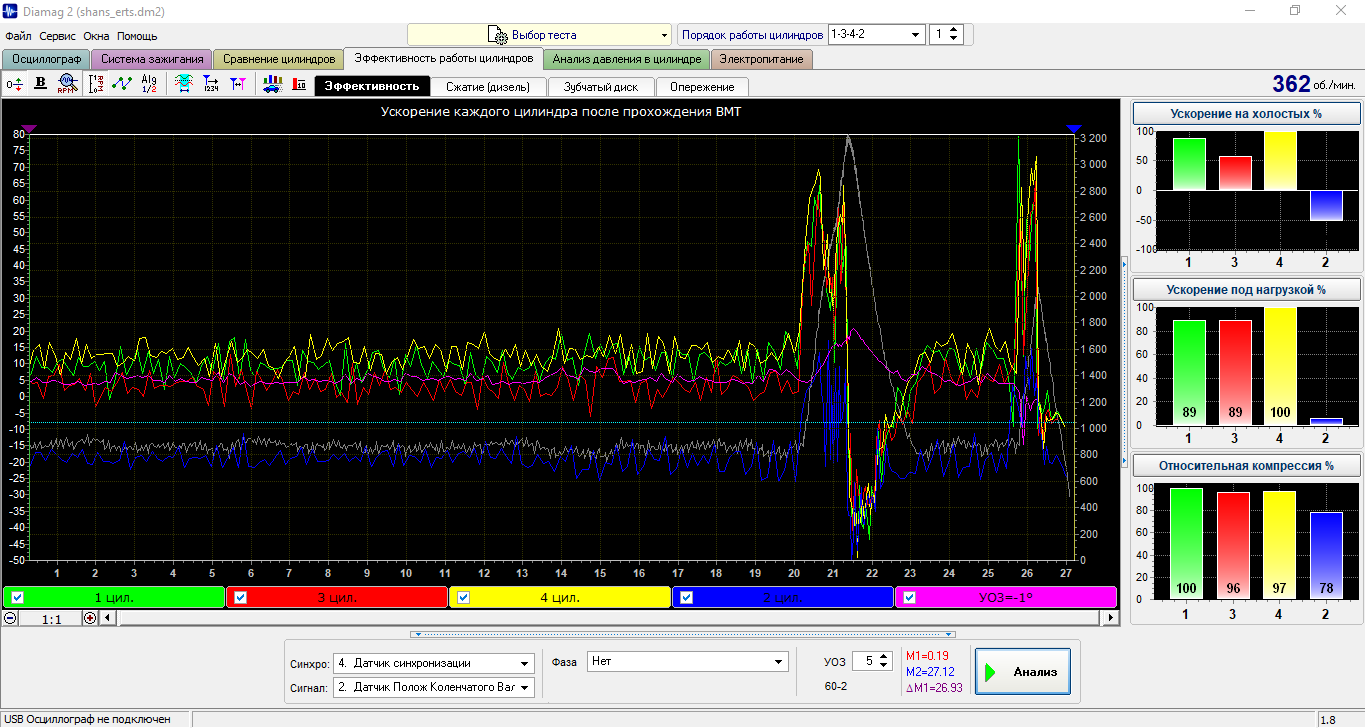Open the Выбор теста dropdown
This screenshot has height=728, width=1365.
click(664, 35)
